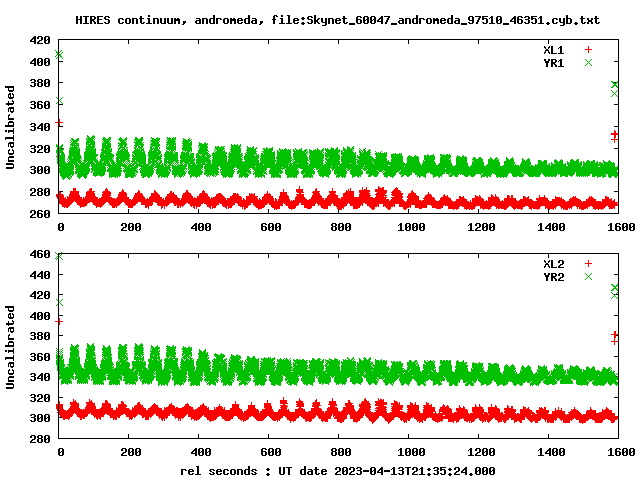Select the XL1 legend label
The image size is (640, 480).
(x=553, y=50)
